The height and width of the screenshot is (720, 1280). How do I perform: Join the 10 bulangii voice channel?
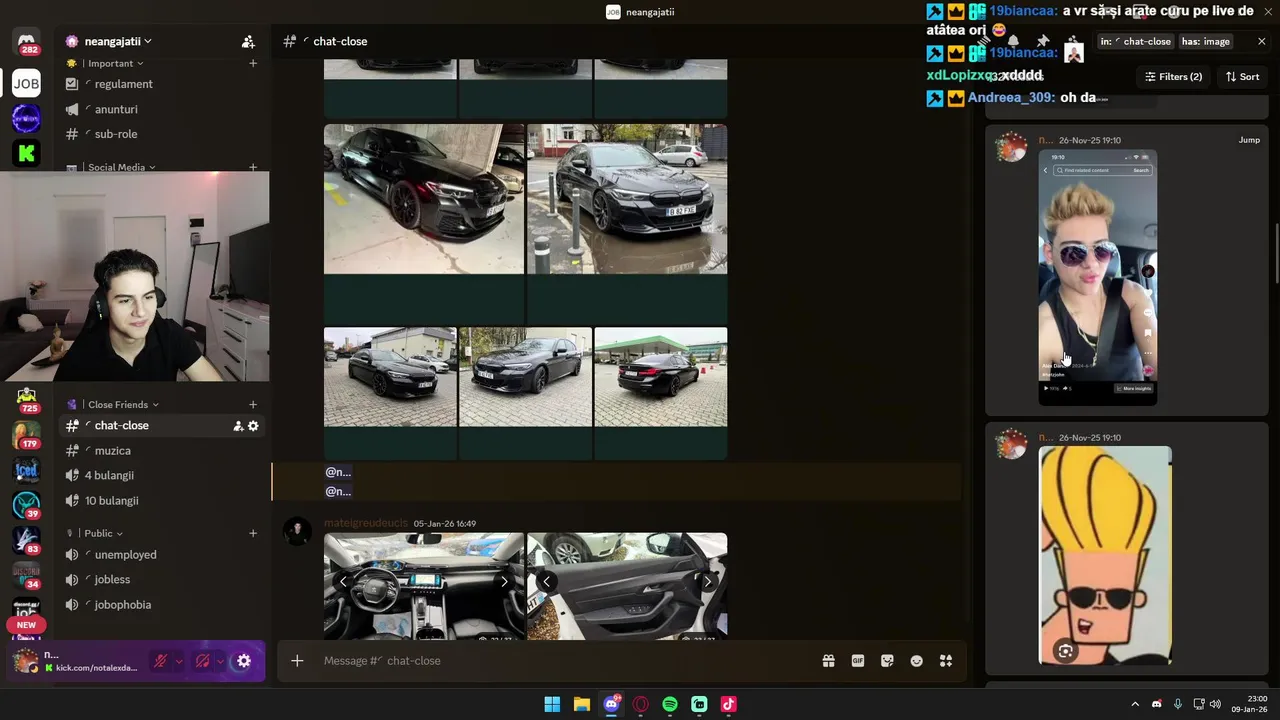pyautogui.click(x=160, y=501)
